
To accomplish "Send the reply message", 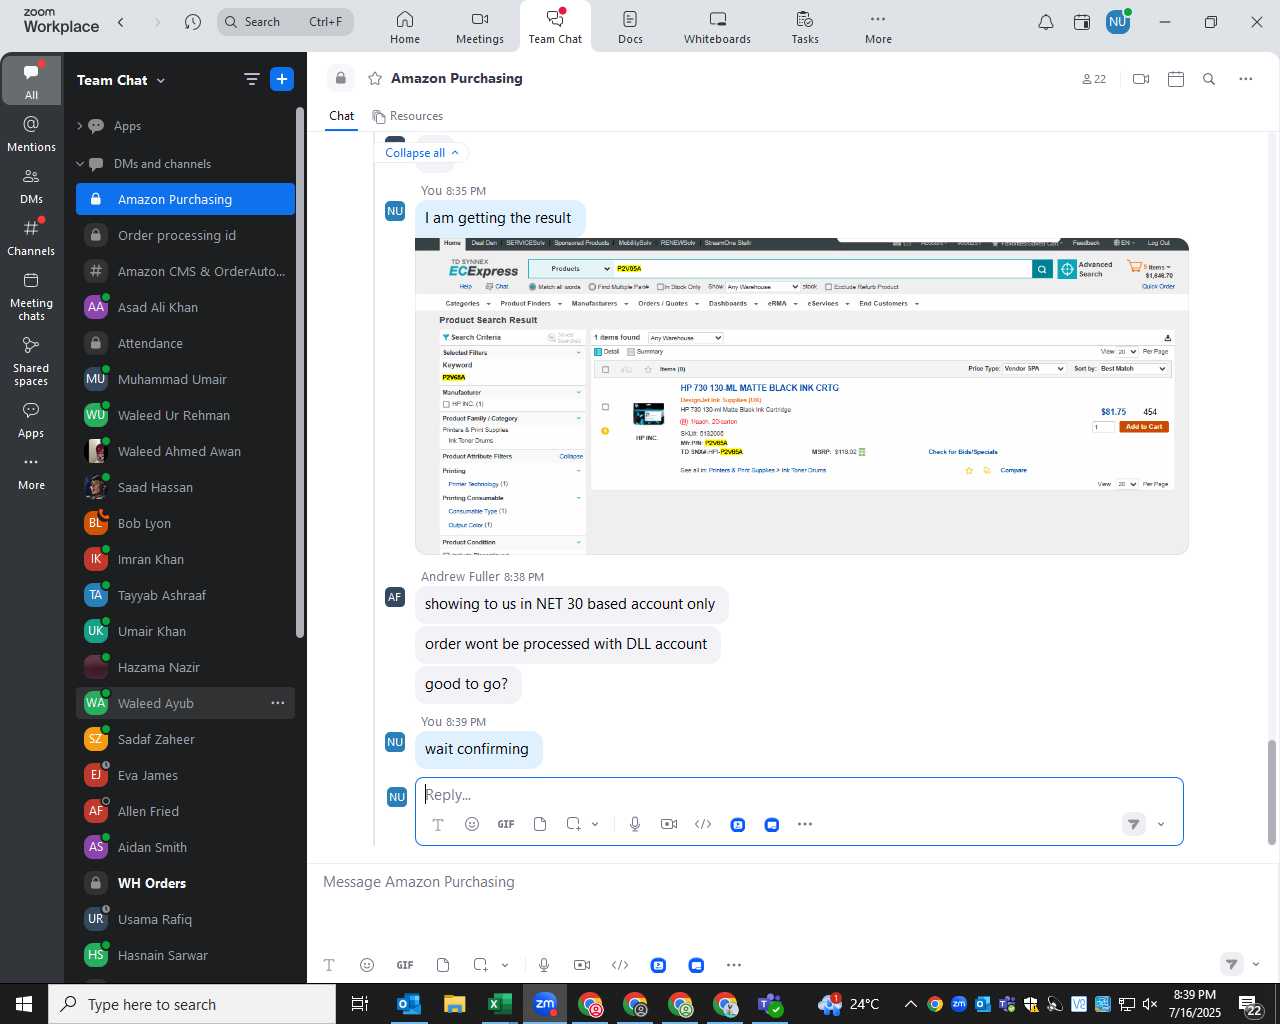I will click(x=1133, y=824).
